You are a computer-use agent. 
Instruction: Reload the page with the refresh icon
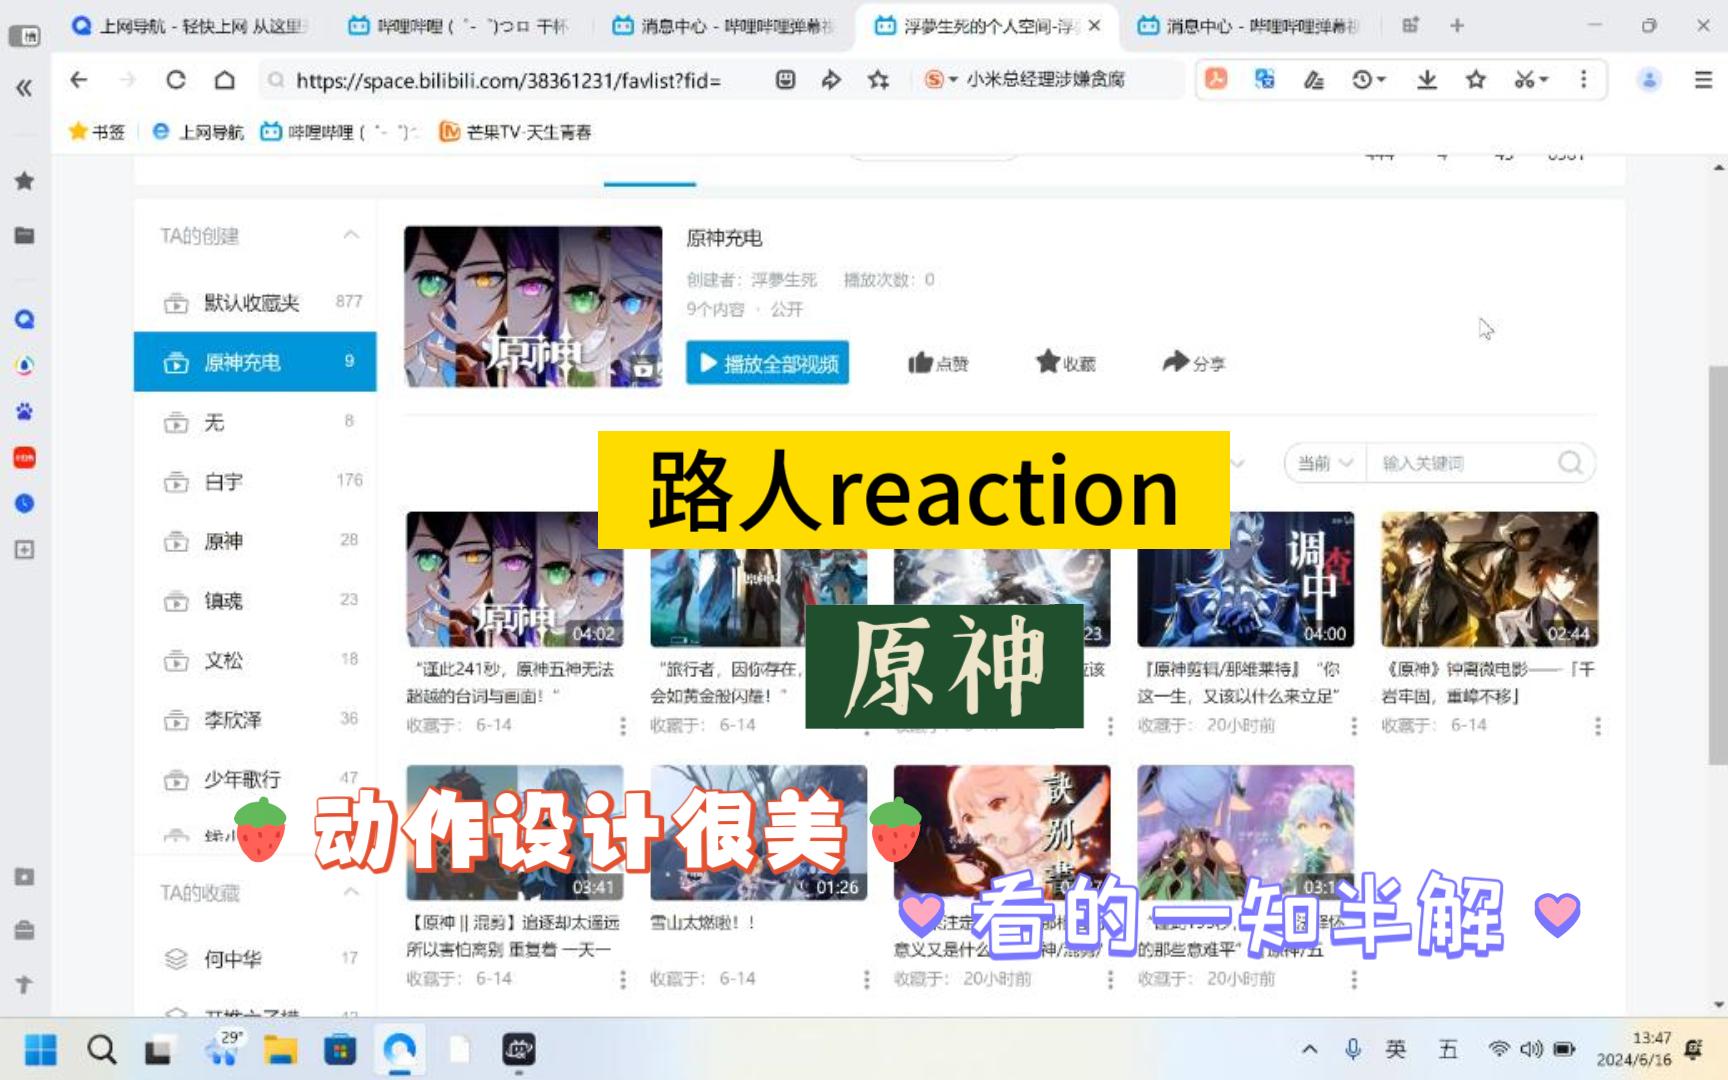[x=176, y=80]
